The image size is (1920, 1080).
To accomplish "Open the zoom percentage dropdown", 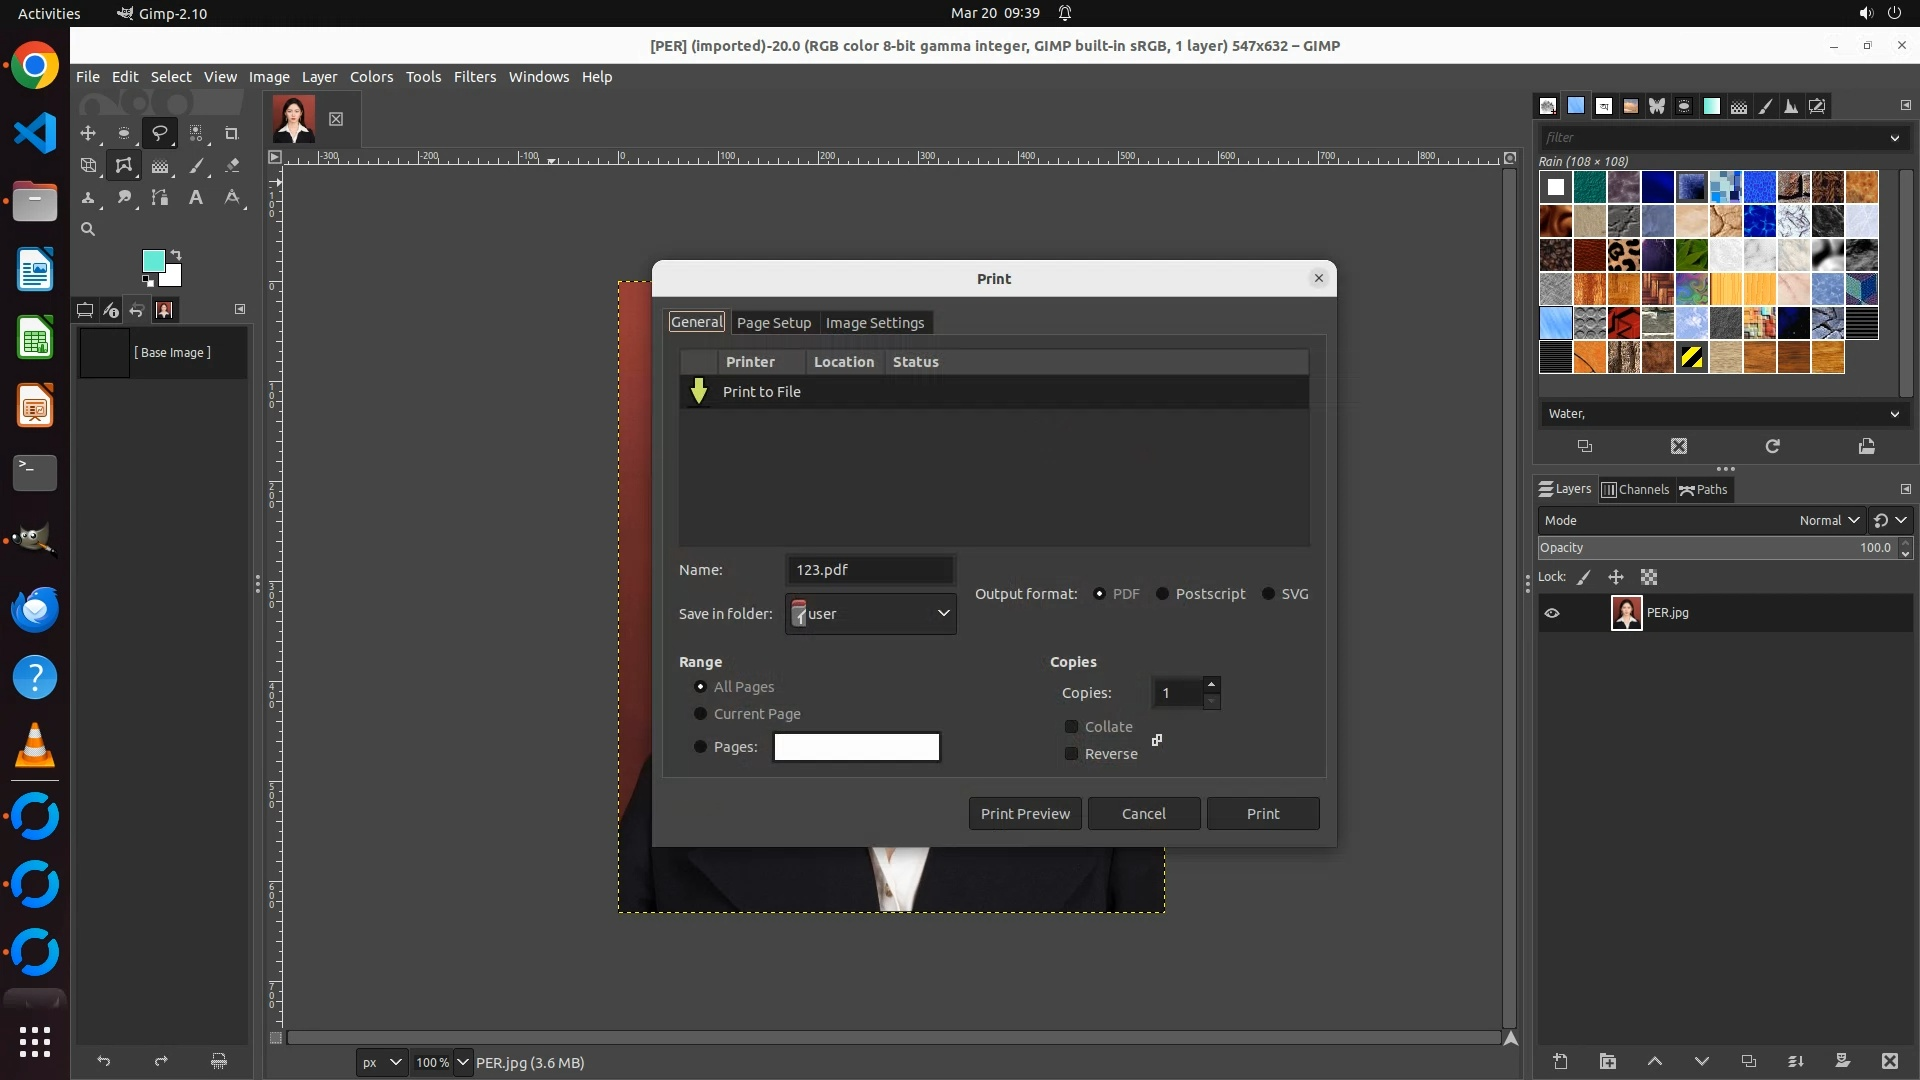I will 463,1062.
